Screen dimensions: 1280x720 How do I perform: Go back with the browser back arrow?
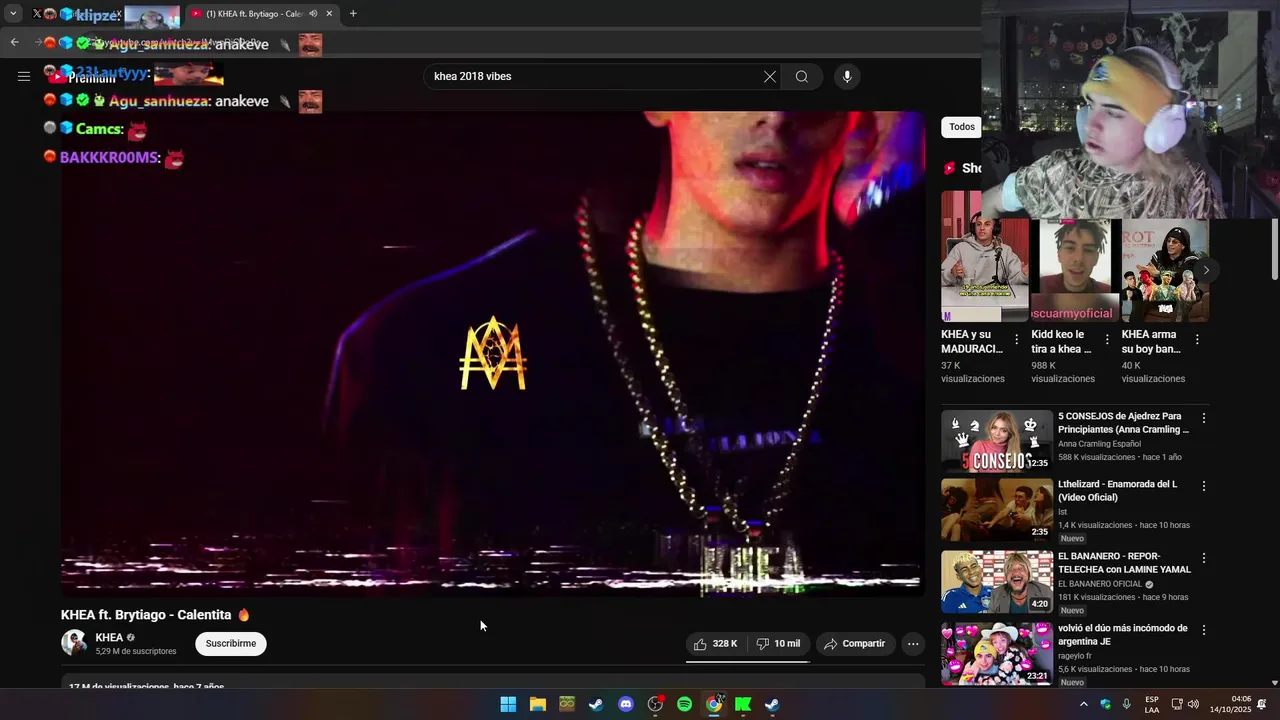pos(14,42)
